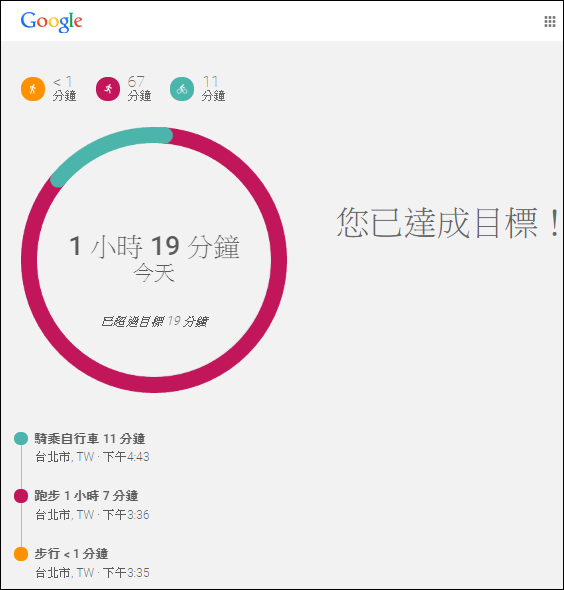Image resolution: width=564 pixels, height=590 pixels.
Task: Click the 67 分鐘 running summary label
Action: 139,89
